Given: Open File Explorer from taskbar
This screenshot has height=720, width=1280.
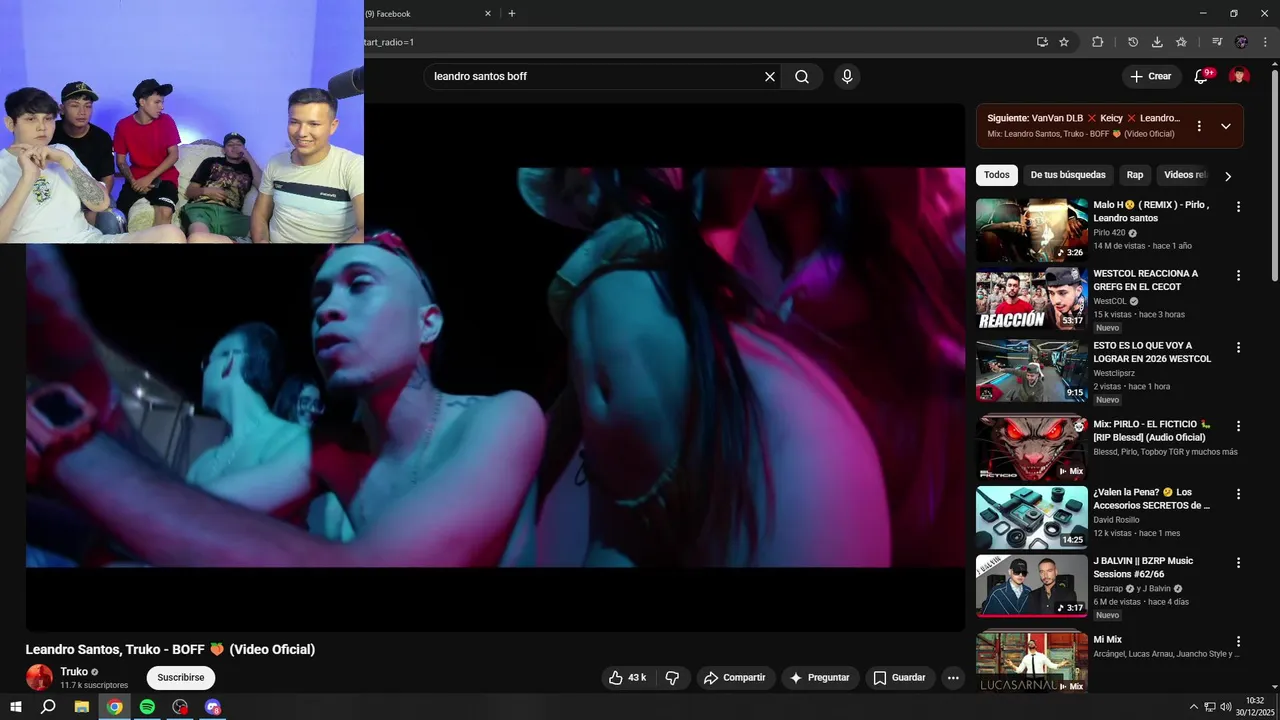Looking at the screenshot, I should pos(82,707).
